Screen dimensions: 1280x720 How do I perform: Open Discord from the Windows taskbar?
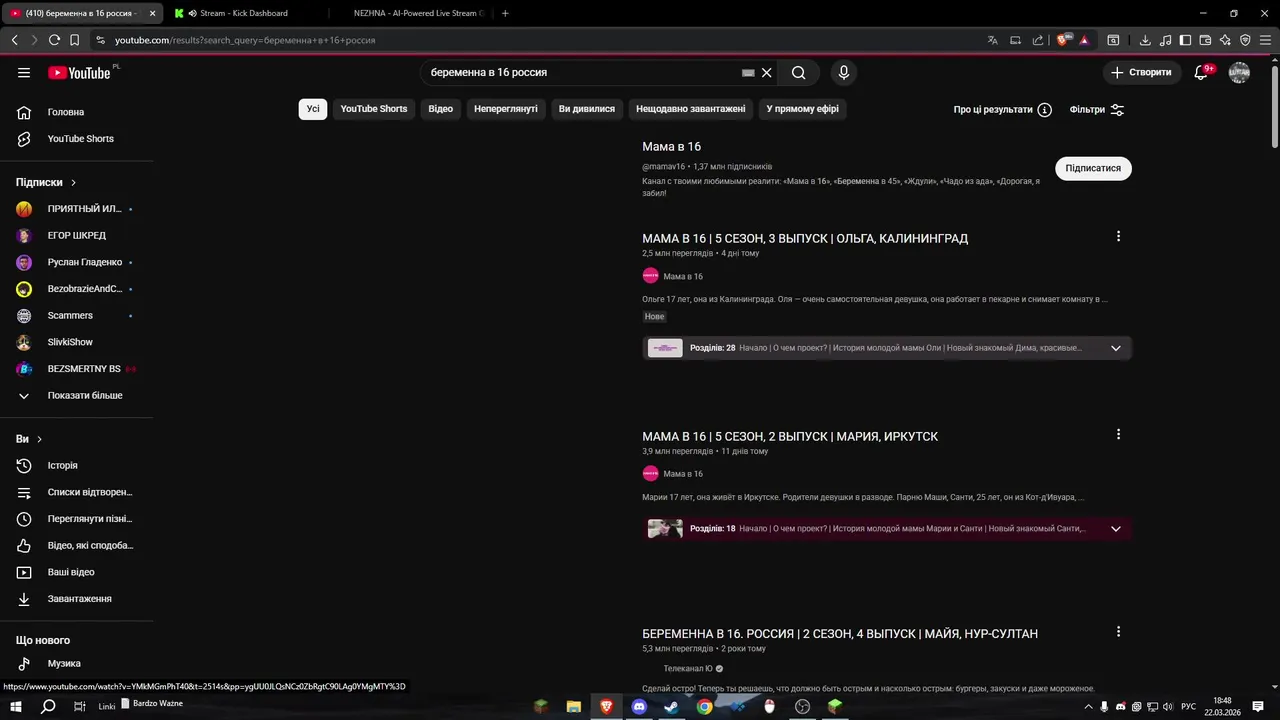tap(639, 707)
